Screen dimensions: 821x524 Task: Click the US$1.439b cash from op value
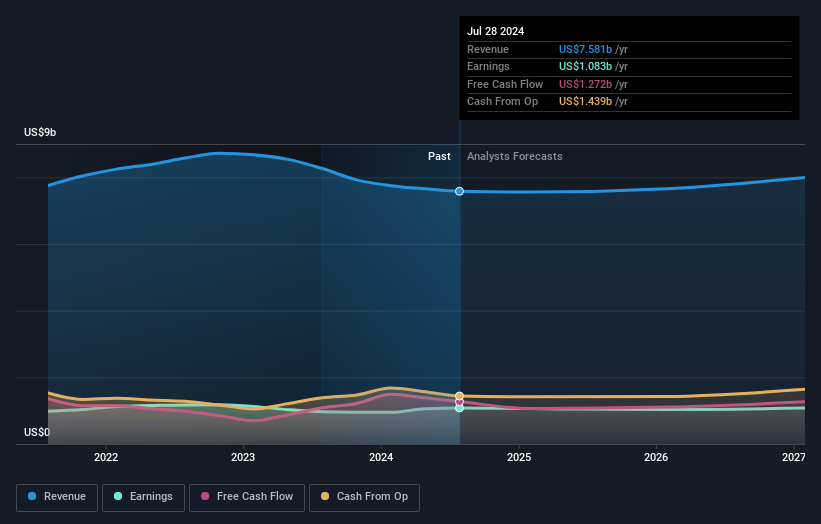pyautogui.click(x=585, y=102)
